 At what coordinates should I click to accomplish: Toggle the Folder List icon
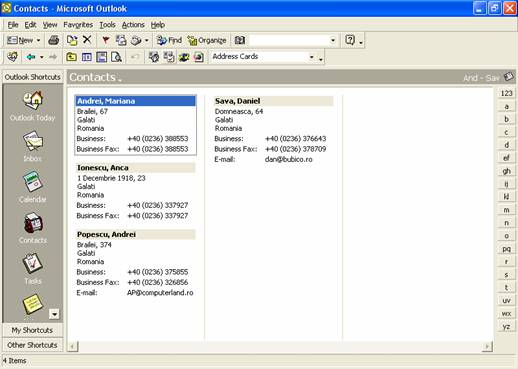[87, 57]
